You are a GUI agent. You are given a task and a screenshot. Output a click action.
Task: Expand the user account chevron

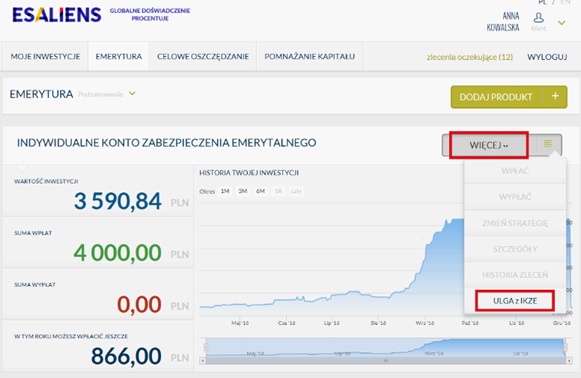pyautogui.click(x=562, y=23)
